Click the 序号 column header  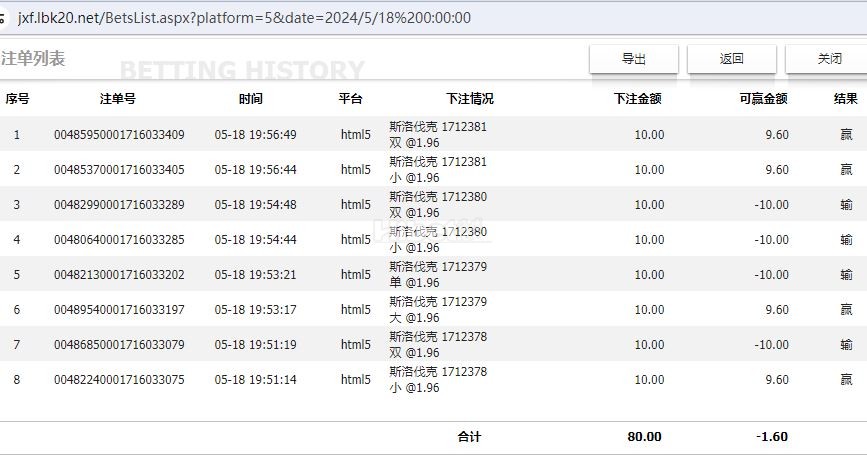pos(17,99)
